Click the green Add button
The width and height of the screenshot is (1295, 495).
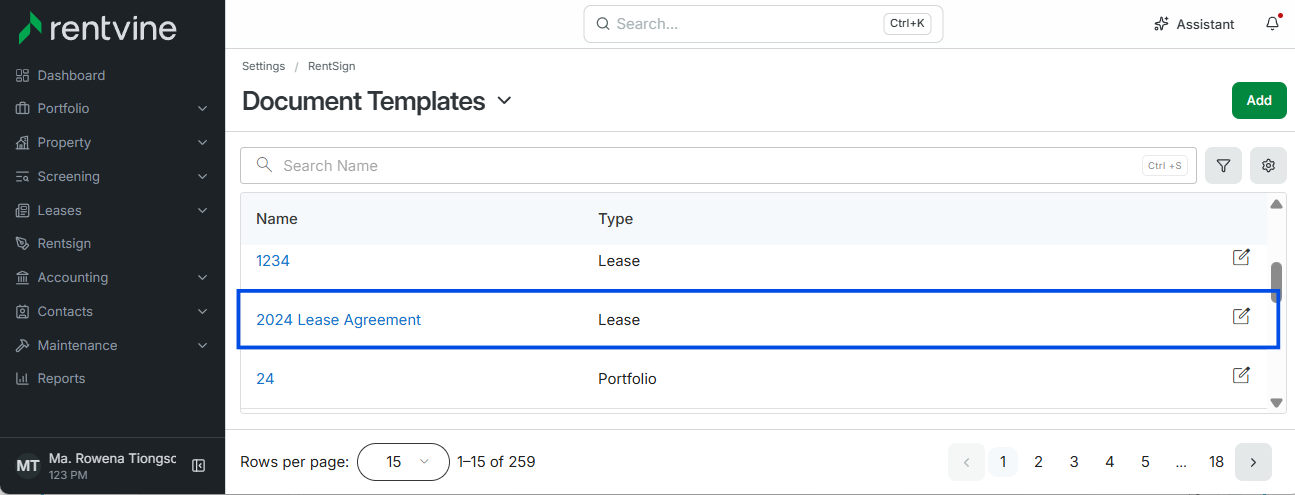pyautogui.click(x=1259, y=100)
